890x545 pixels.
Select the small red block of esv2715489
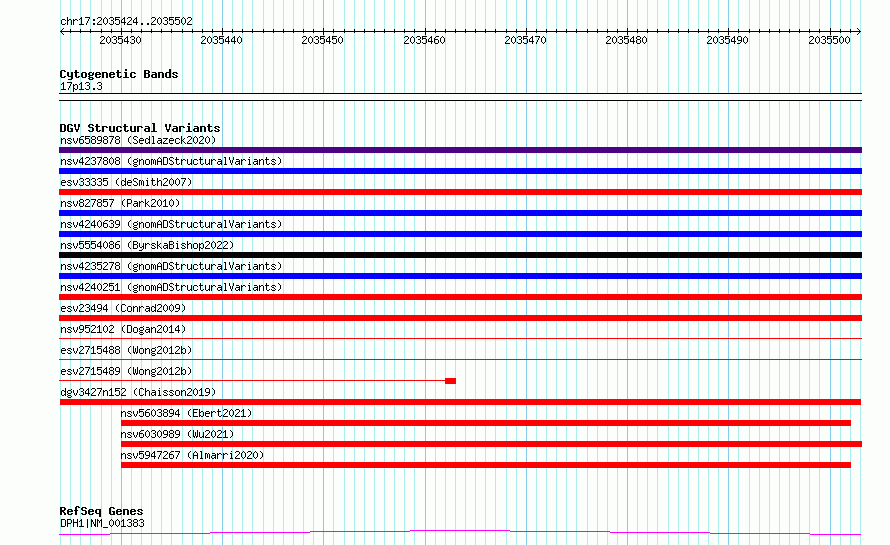pyautogui.click(x=451, y=381)
